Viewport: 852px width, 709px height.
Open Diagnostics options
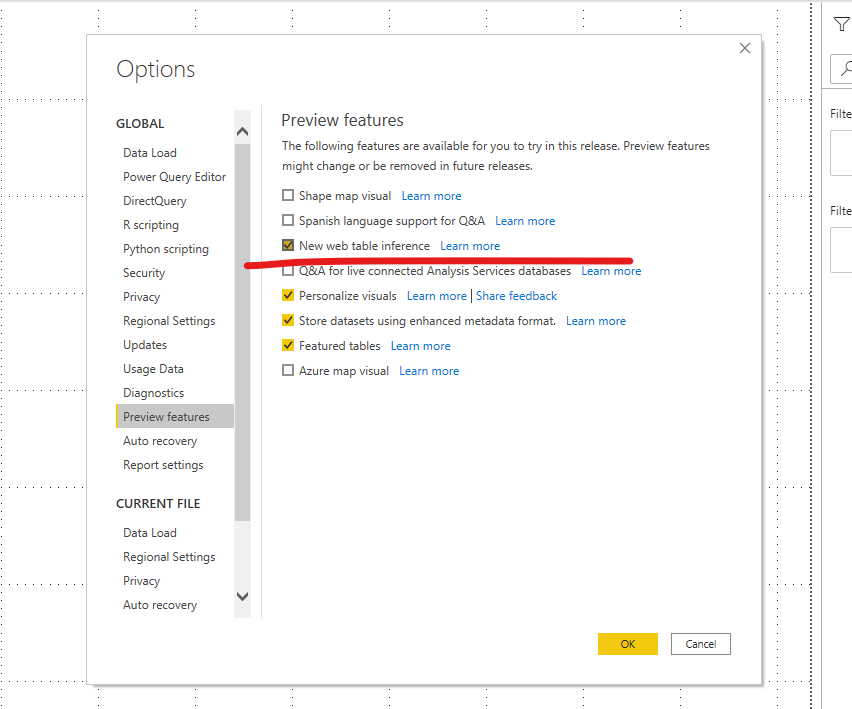153,392
